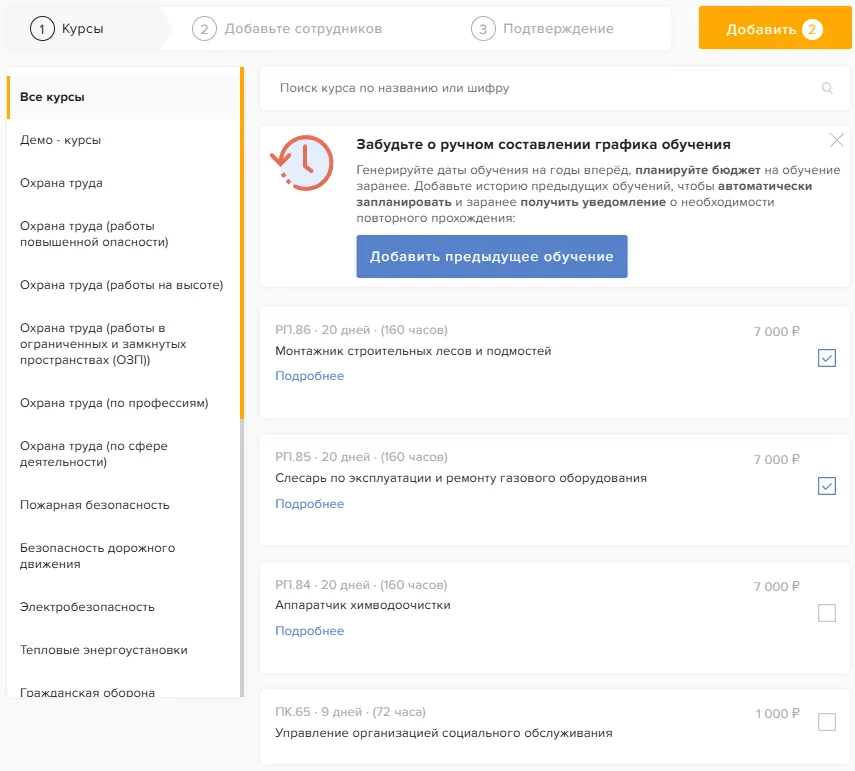Click the 1 000 ₽ price
855x771 pixels.
click(x=778, y=714)
